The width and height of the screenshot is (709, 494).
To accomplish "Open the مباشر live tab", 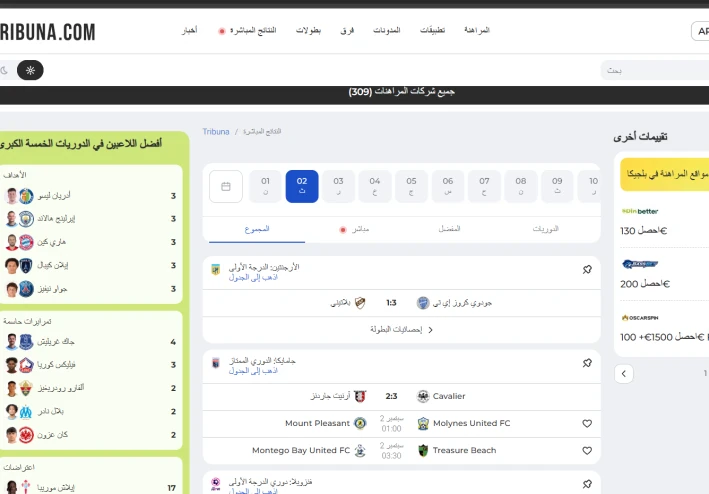I will [354, 229].
